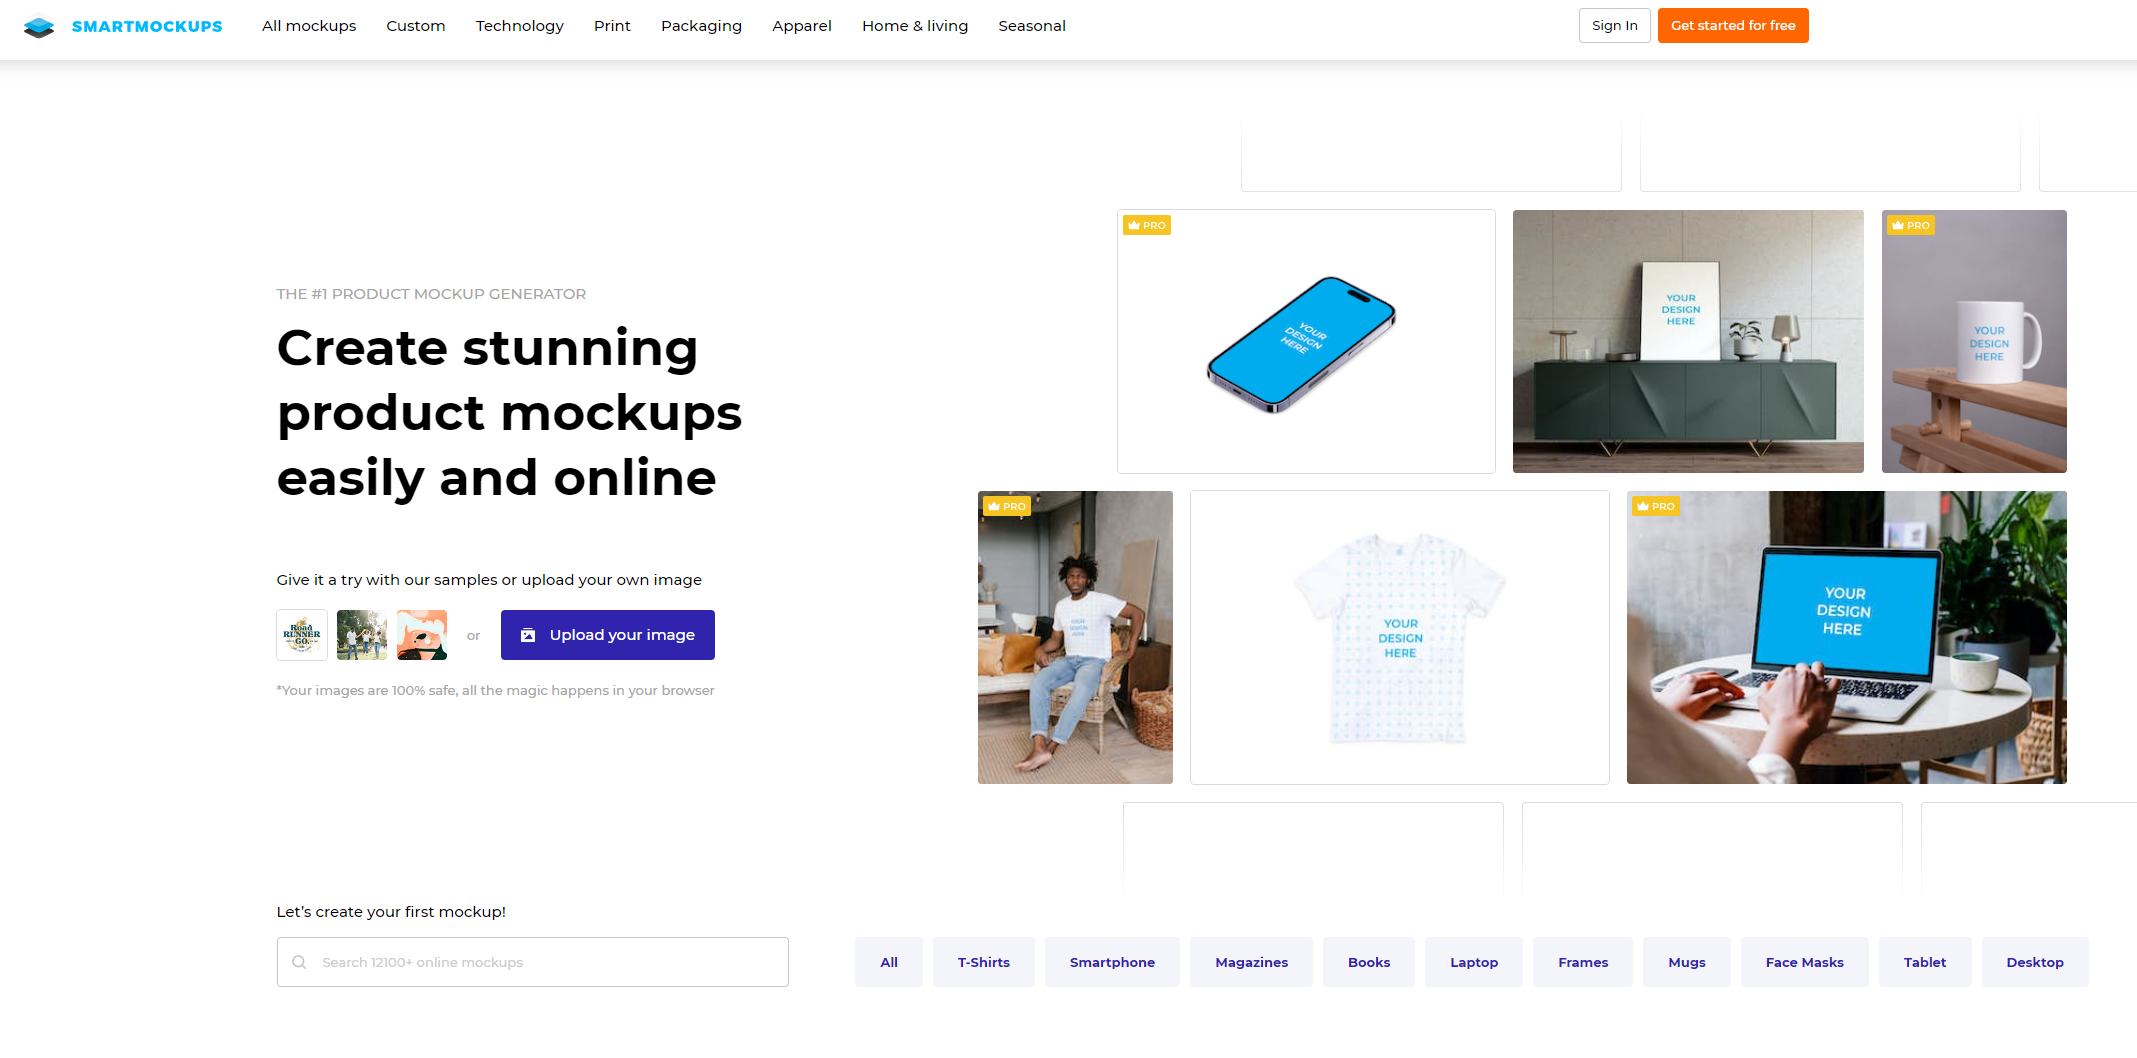Open the white T-shirt mockup
This screenshot has width=2137, height=1058.
click(x=1400, y=637)
